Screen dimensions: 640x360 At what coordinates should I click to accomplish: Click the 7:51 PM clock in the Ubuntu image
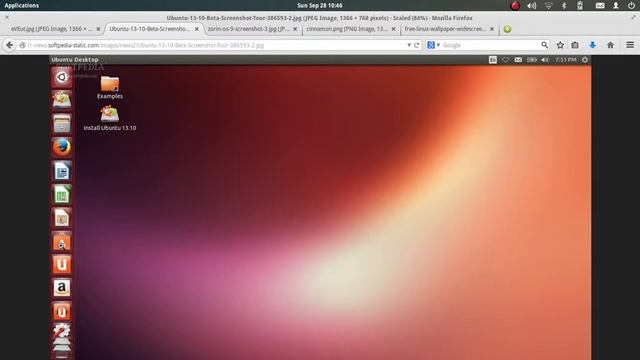tap(566, 60)
